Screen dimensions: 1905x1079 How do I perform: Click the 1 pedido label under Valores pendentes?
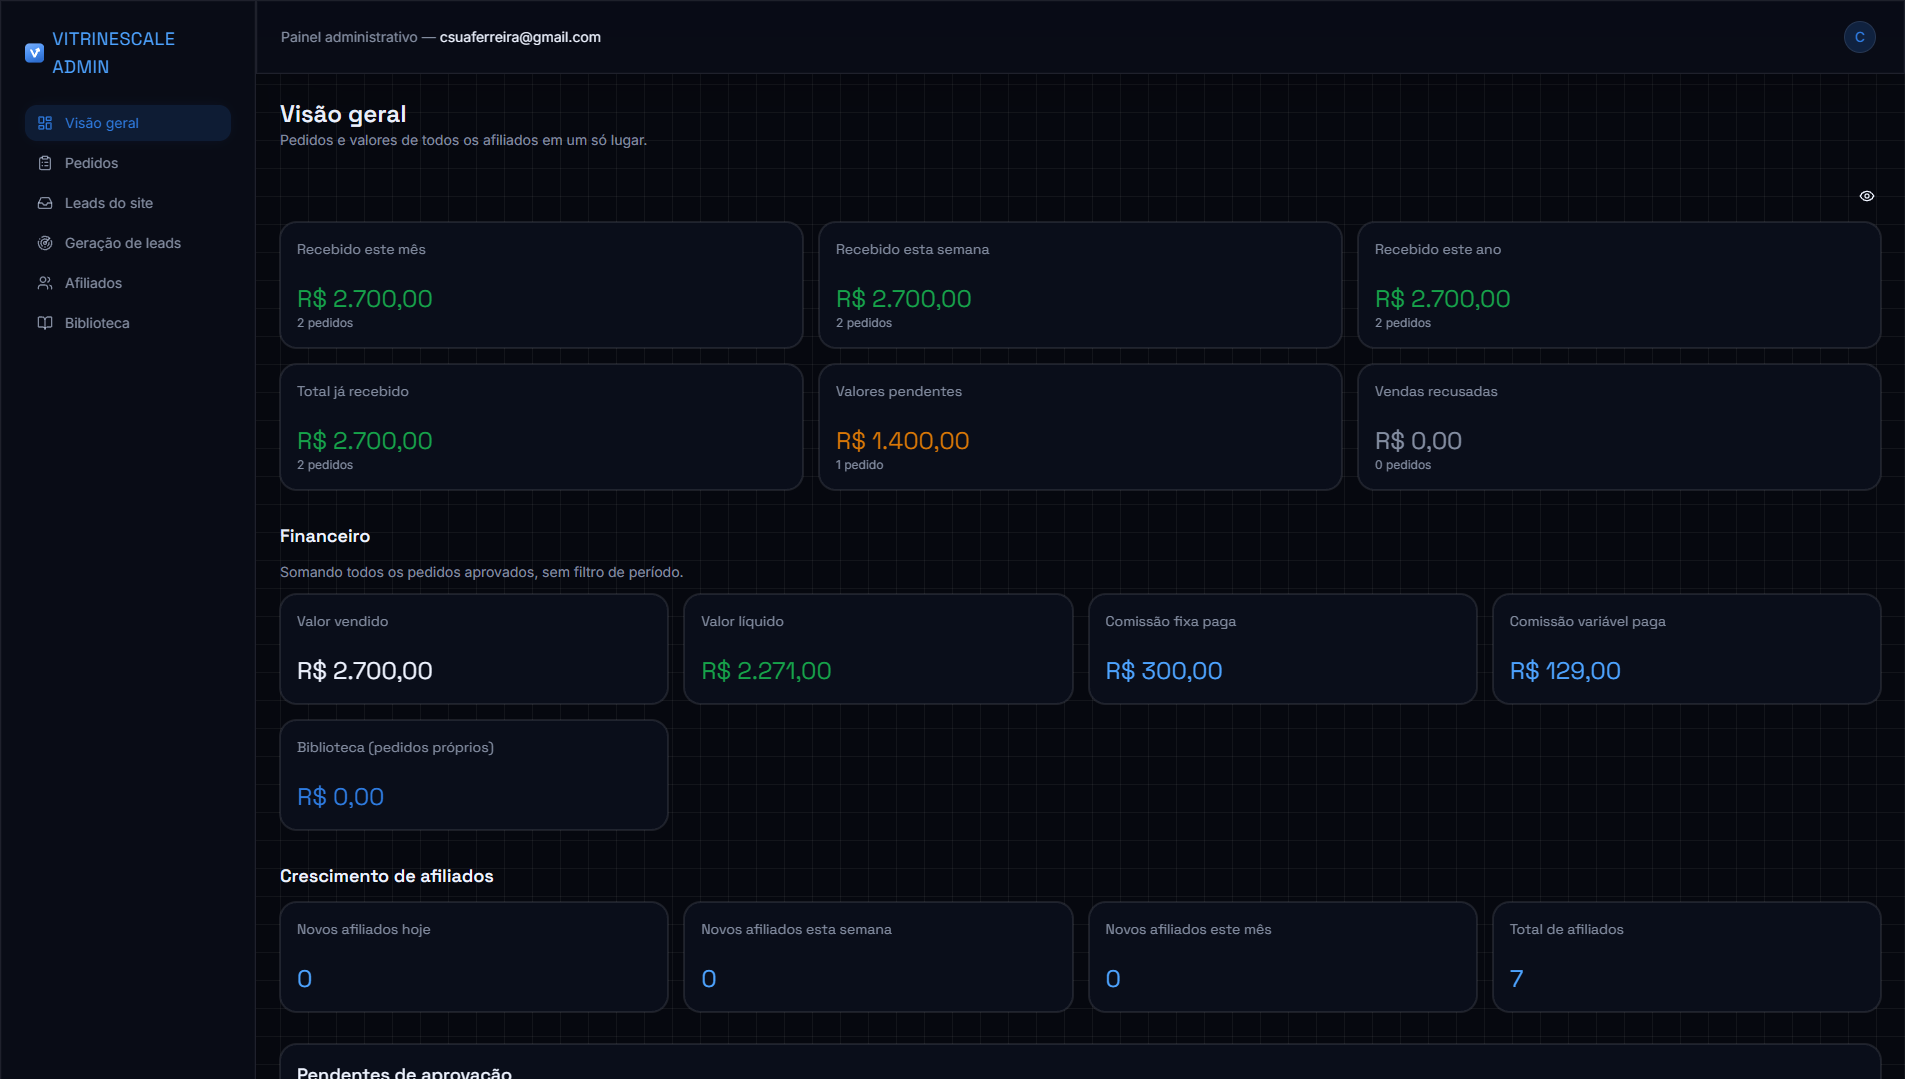tap(859, 465)
